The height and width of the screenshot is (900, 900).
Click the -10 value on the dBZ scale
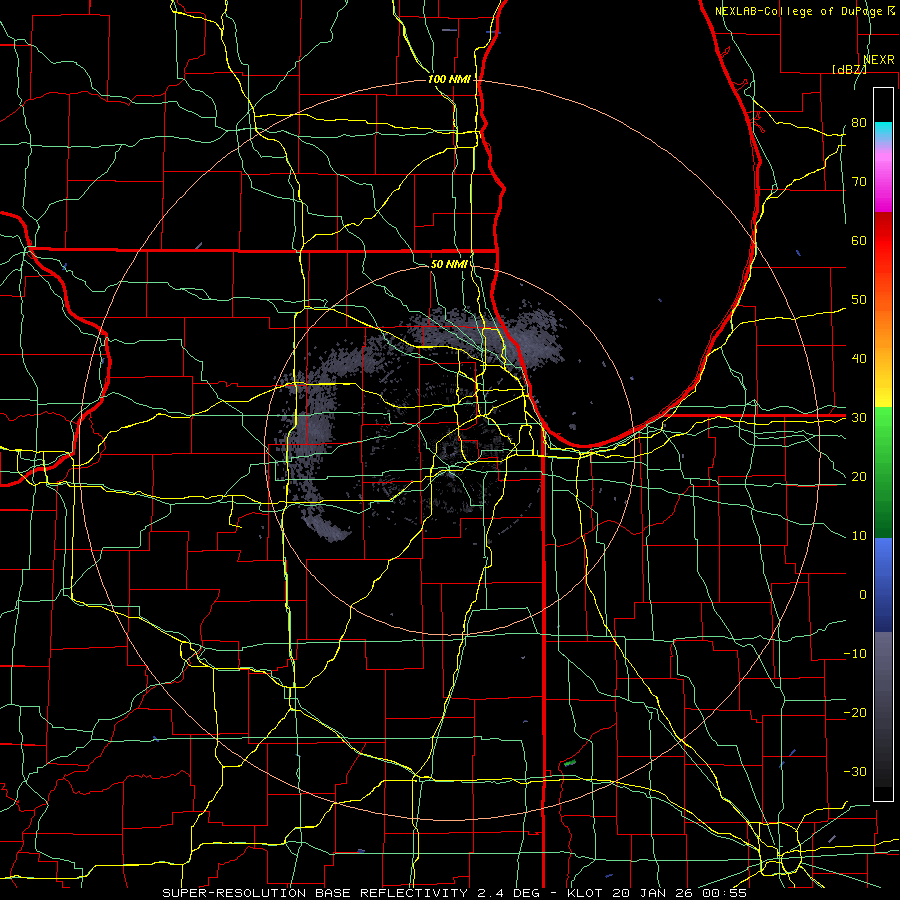855,654
